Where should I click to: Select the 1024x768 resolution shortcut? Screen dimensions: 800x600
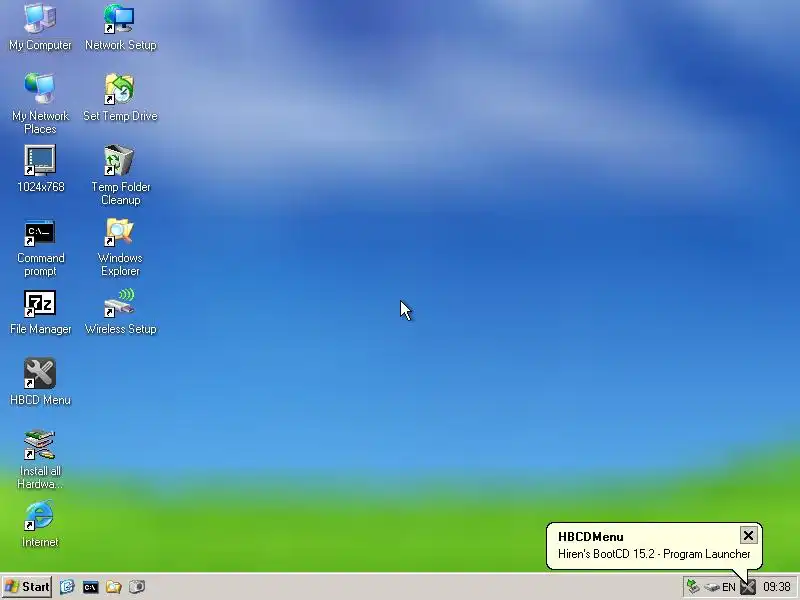point(40,169)
